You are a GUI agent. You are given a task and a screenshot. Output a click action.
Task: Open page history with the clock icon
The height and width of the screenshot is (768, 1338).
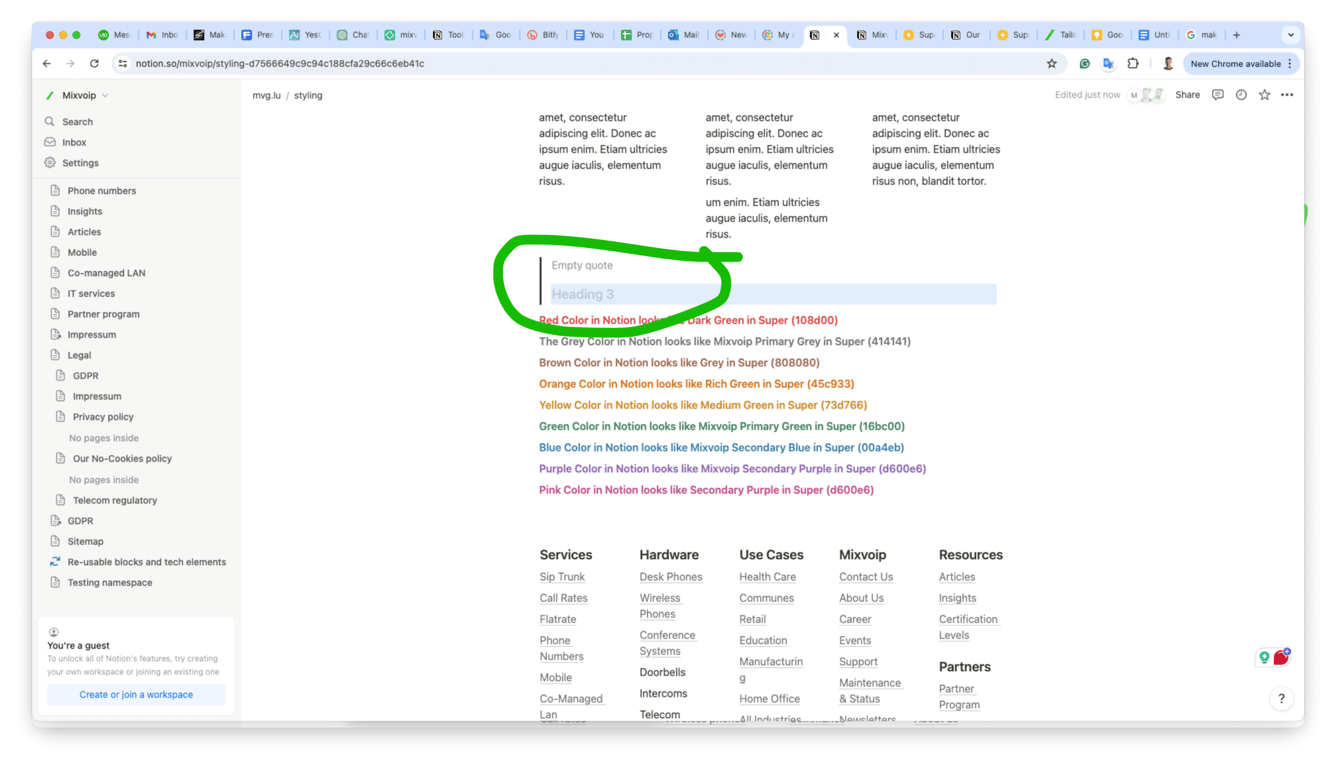pyautogui.click(x=1241, y=95)
